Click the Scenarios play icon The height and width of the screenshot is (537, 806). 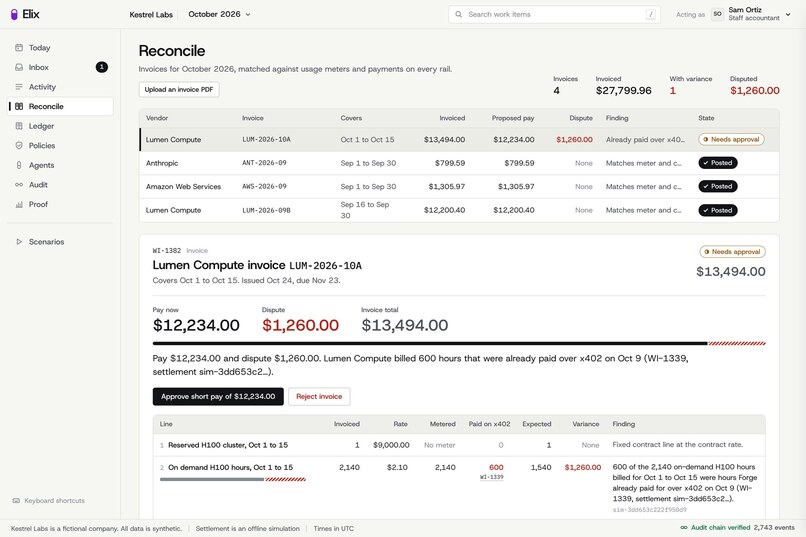point(19,242)
